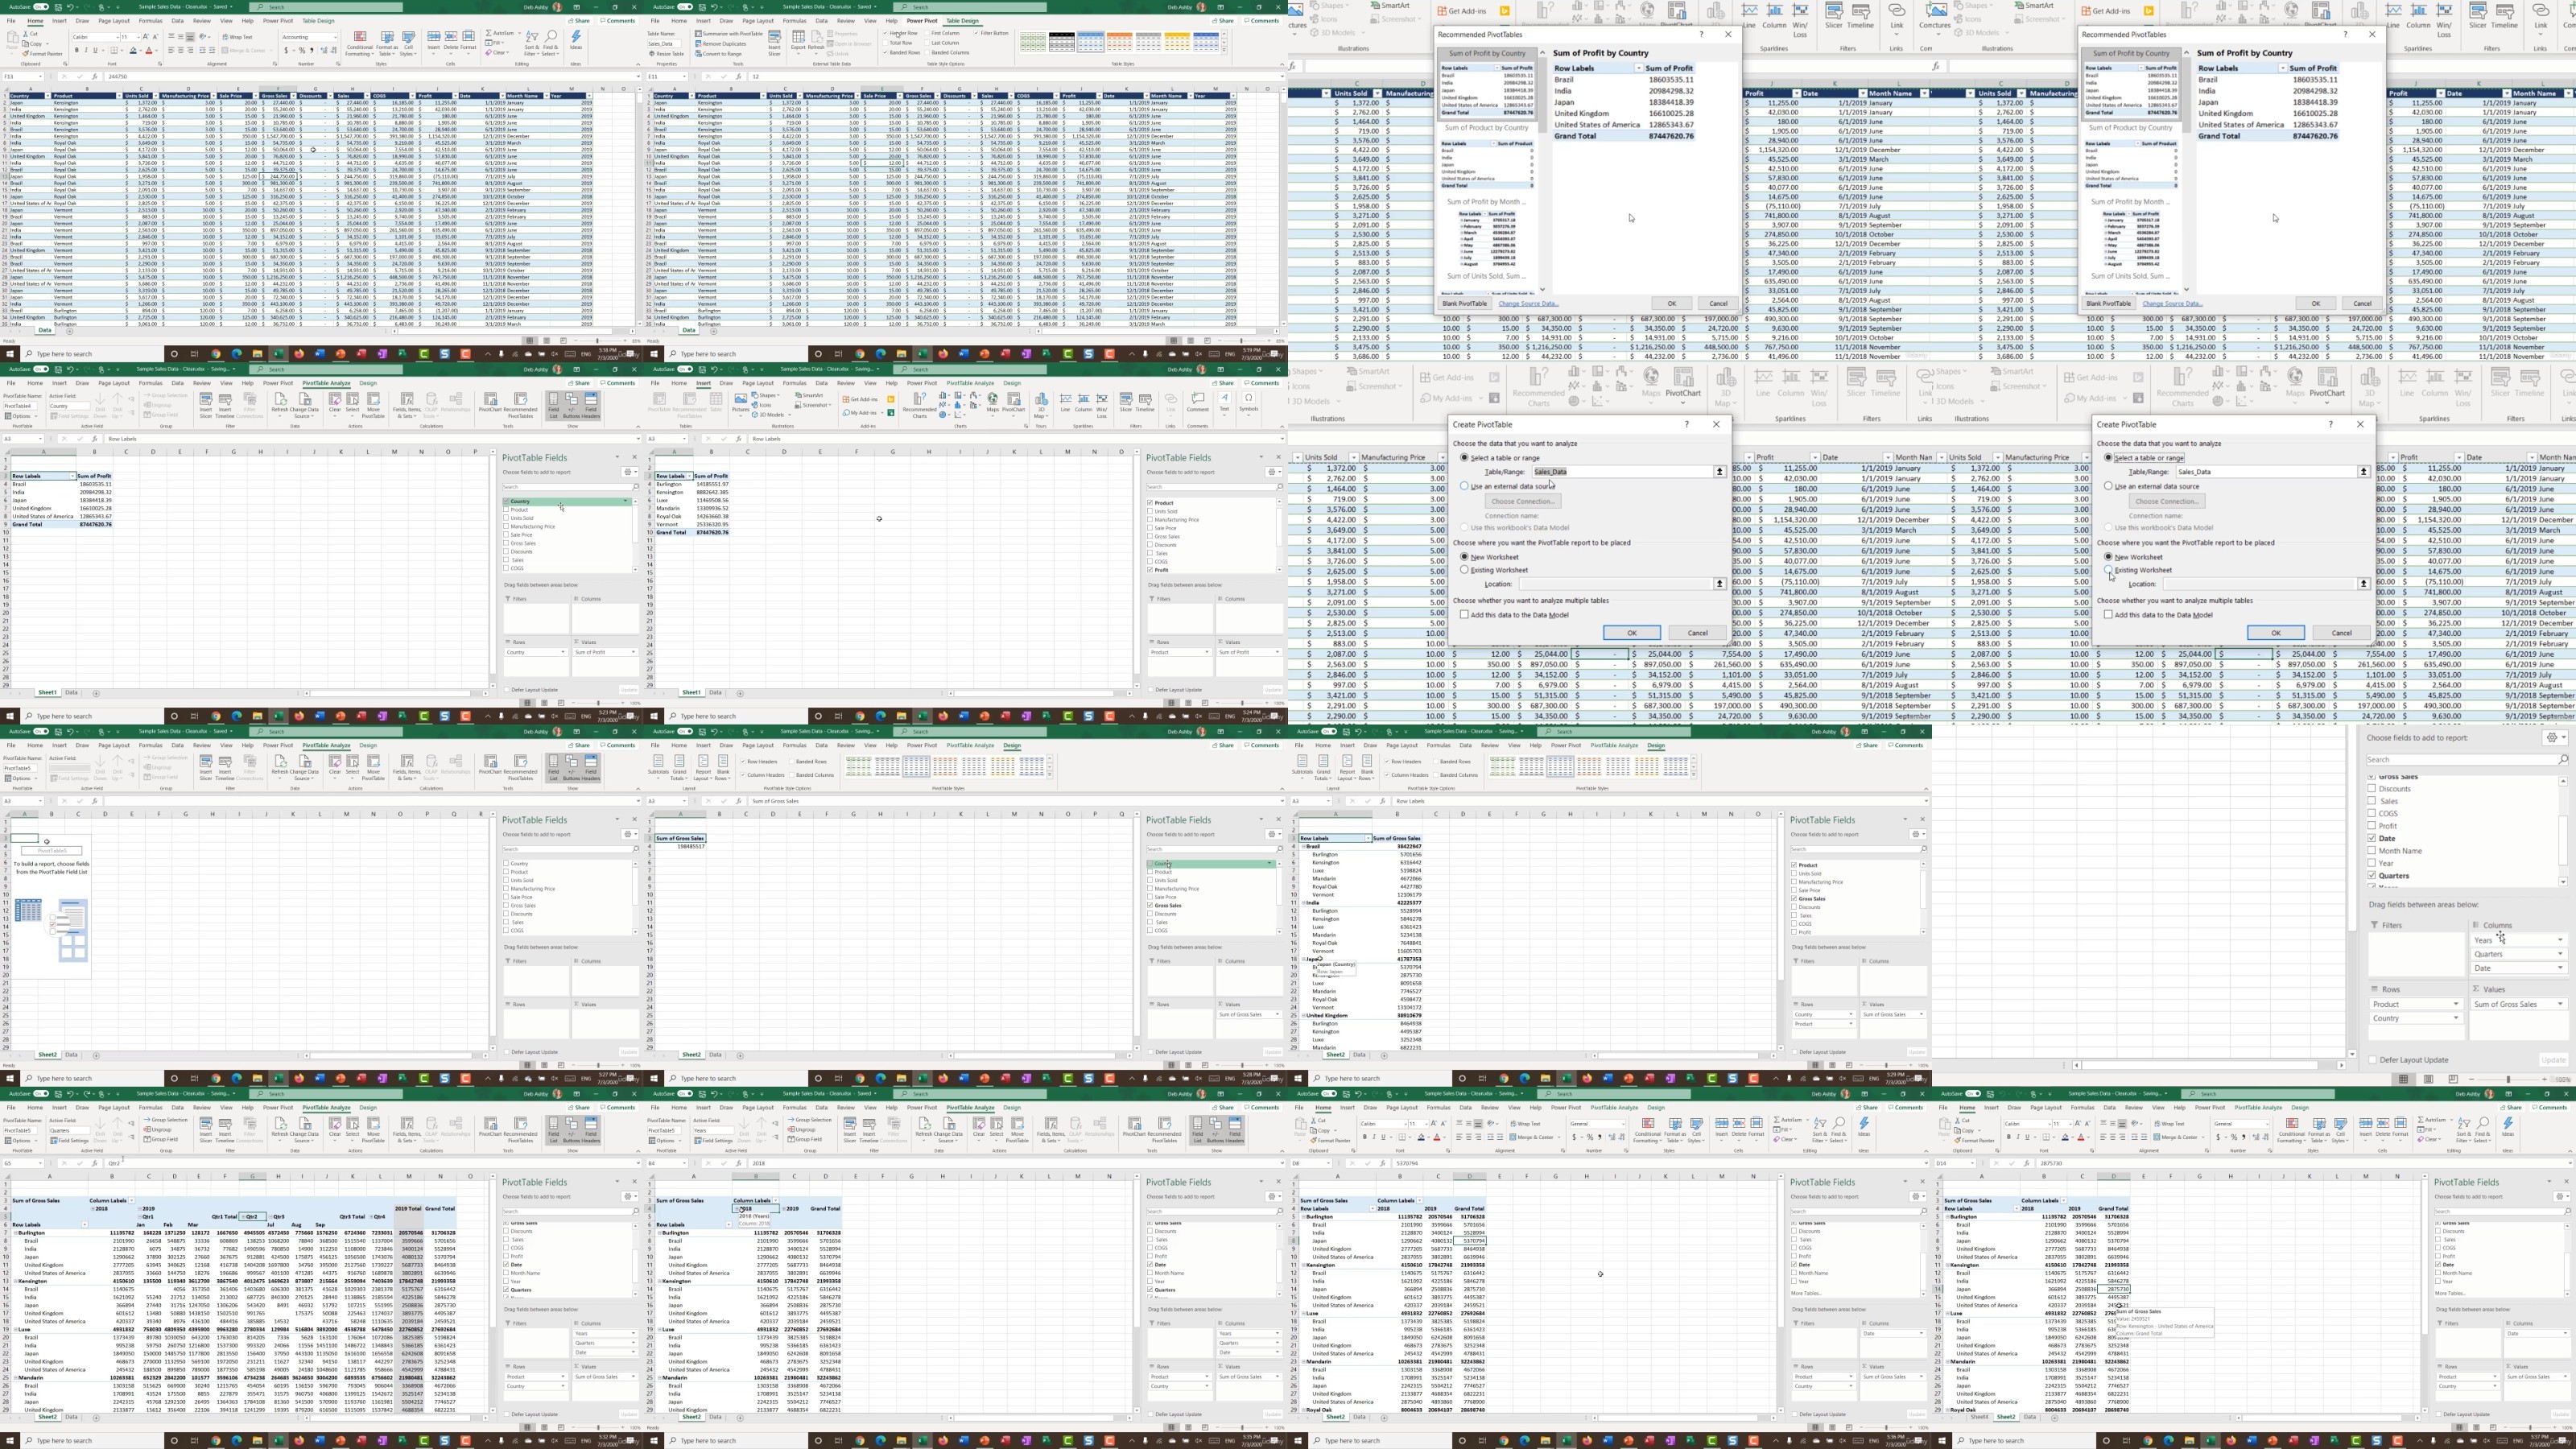Click Blank PivotTable in left Recommended PivotTables dialog
The width and height of the screenshot is (2576, 1449).
point(1464,303)
